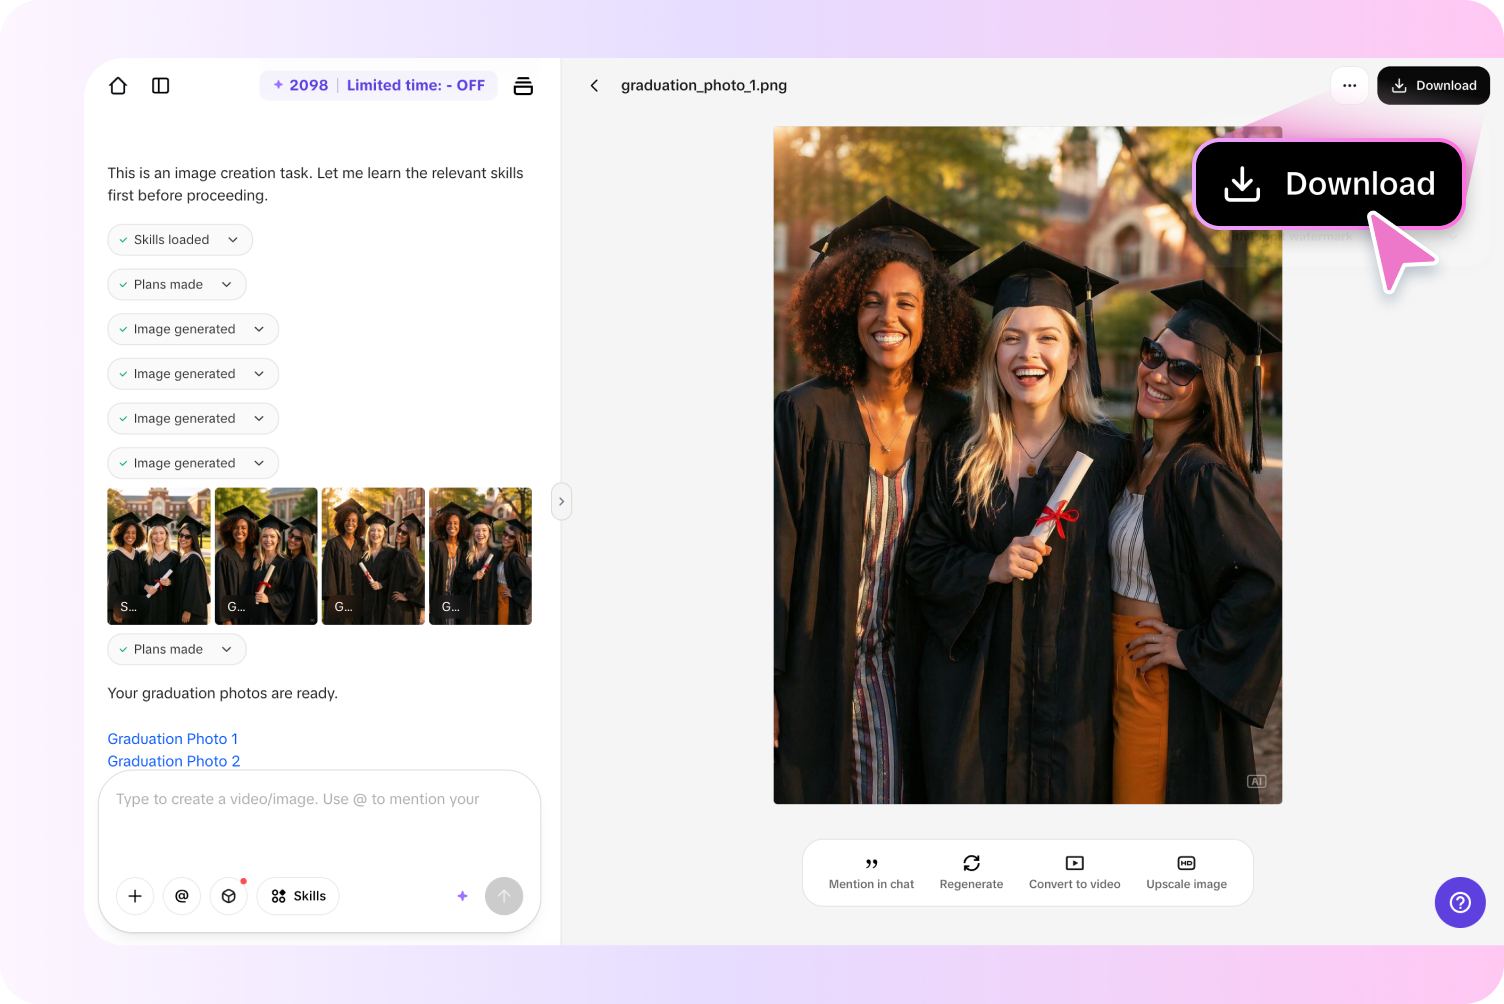Click Regenerate

pyautogui.click(x=971, y=873)
